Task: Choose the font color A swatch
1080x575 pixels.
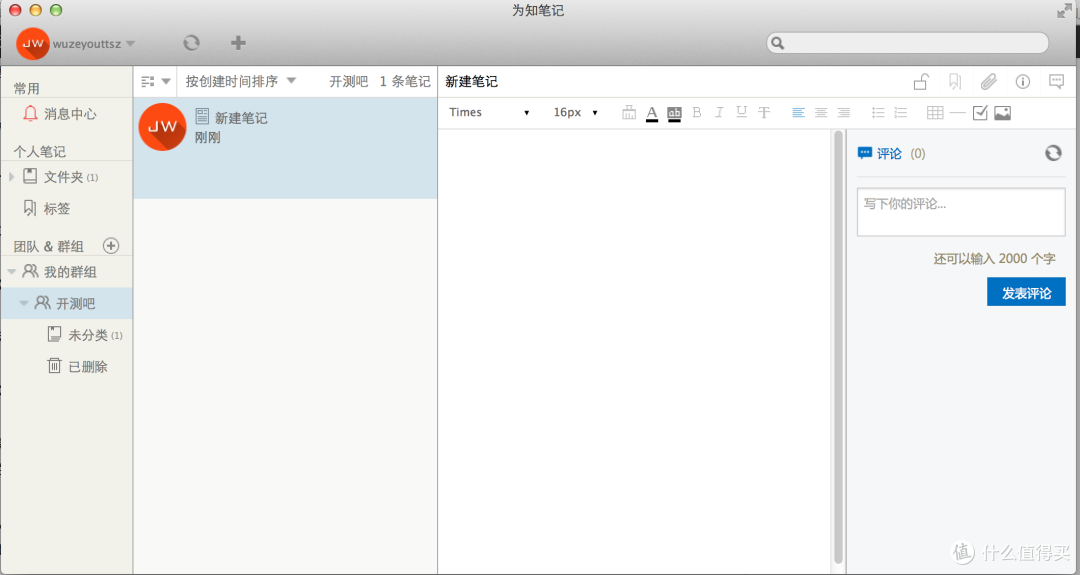Action: pyautogui.click(x=652, y=113)
